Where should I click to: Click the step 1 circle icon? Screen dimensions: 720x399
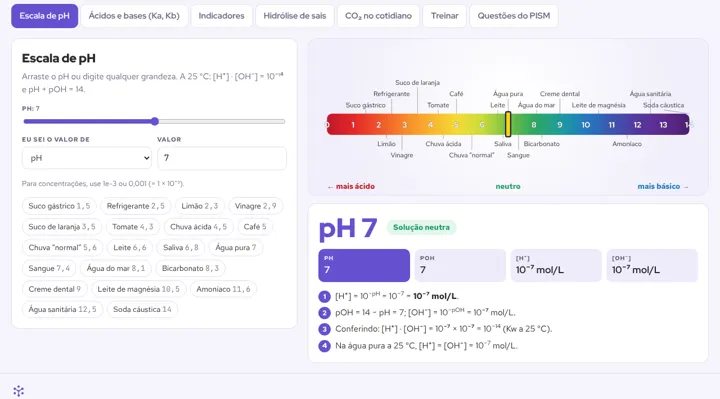click(325, 296)
